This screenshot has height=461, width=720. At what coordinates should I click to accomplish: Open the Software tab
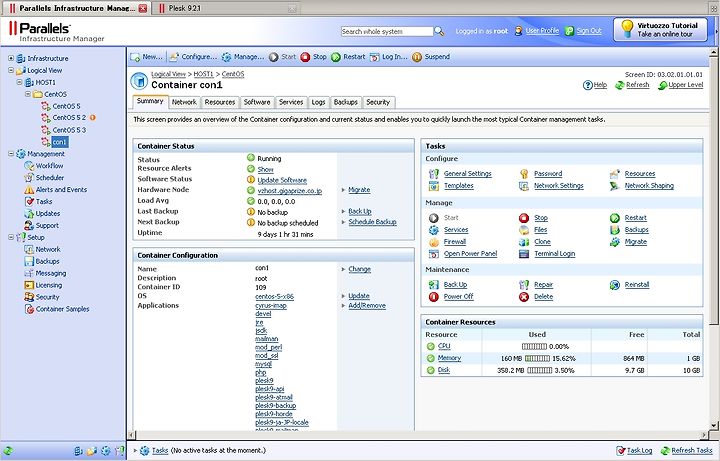pos(257,102)
